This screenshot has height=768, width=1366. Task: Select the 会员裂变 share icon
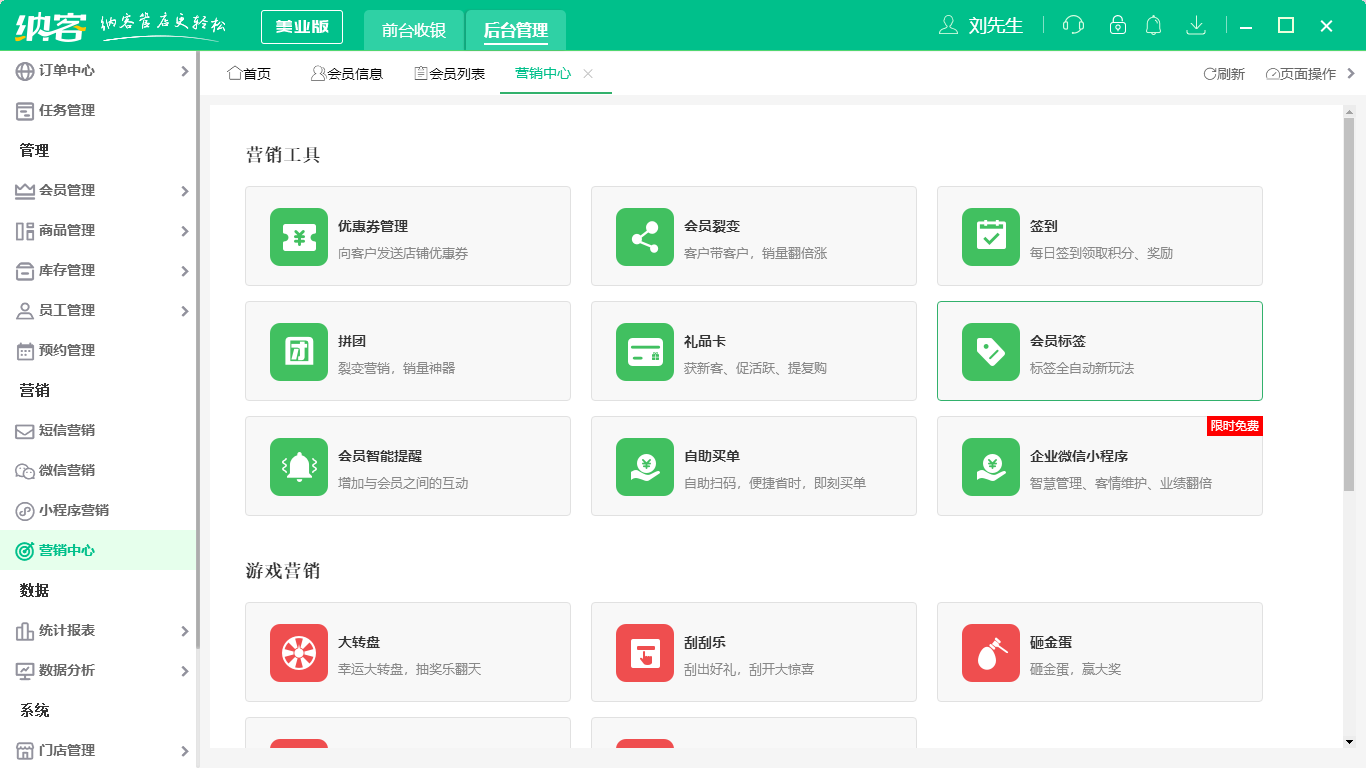644,236
